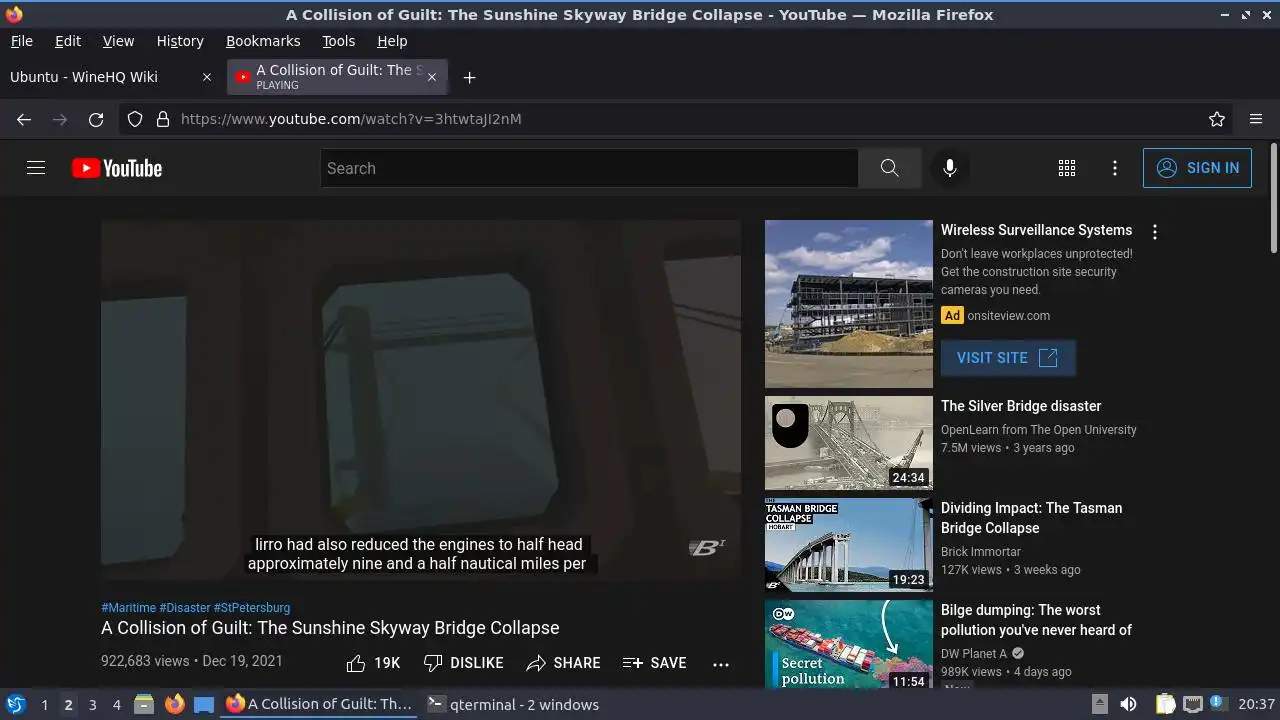Go back in Firefox
The height and width of the screenshot is (720, 1280).
(24, 119)
